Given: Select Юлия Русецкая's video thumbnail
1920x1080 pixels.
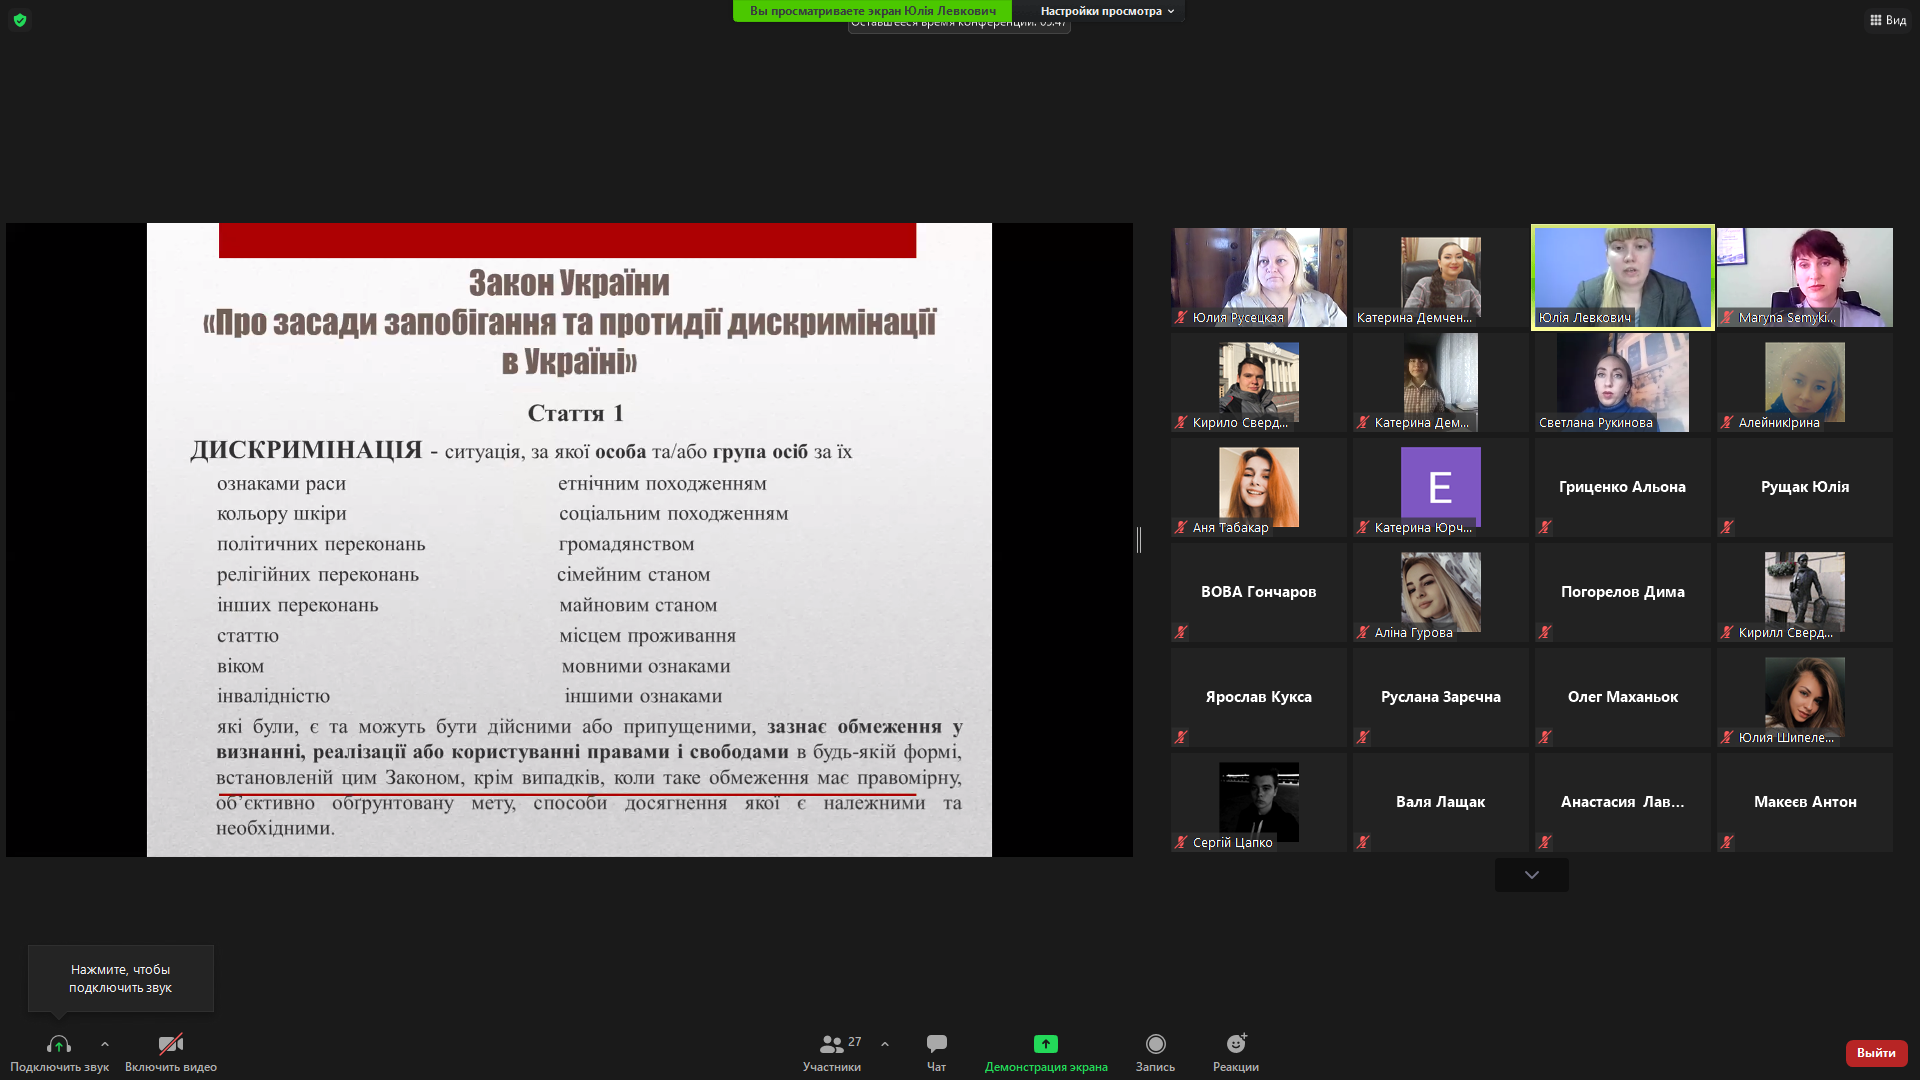Looking at the screenshot, I should 1258,277.
